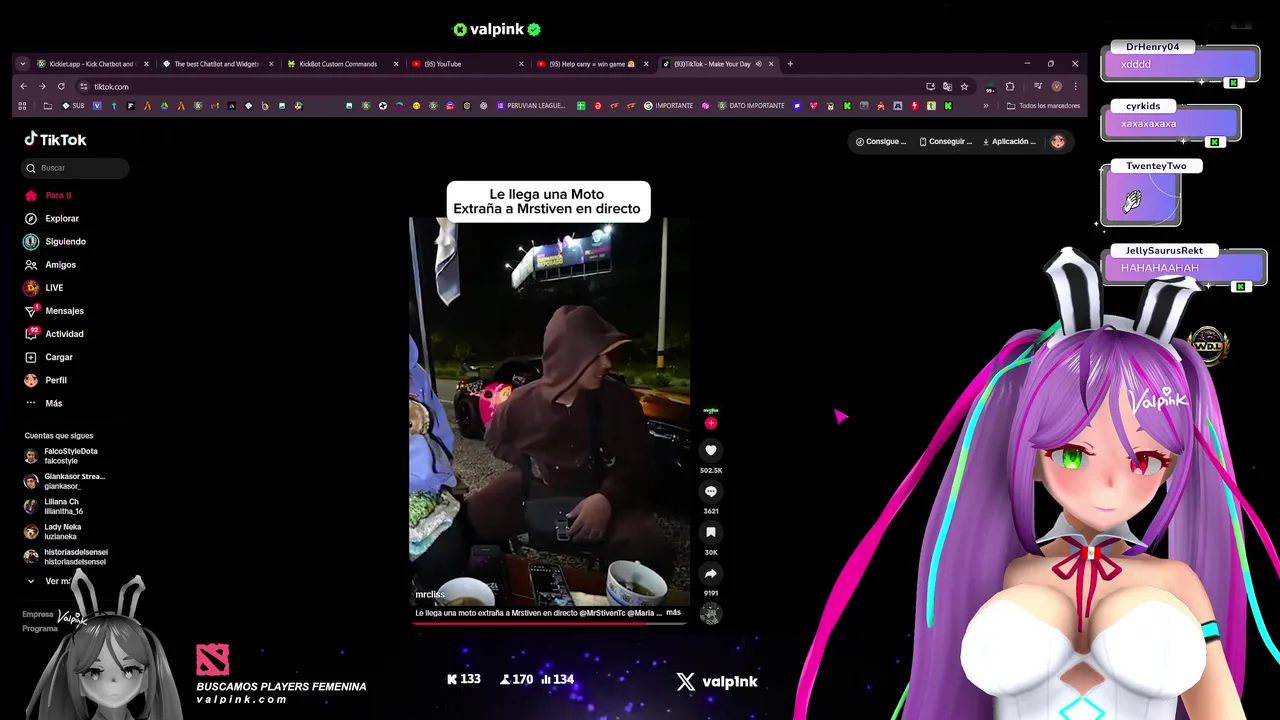The height and width of the screenshot is (720, 1280).
Task: Open Todos los marcadores folder
Action: click(x=1043, y=106)
